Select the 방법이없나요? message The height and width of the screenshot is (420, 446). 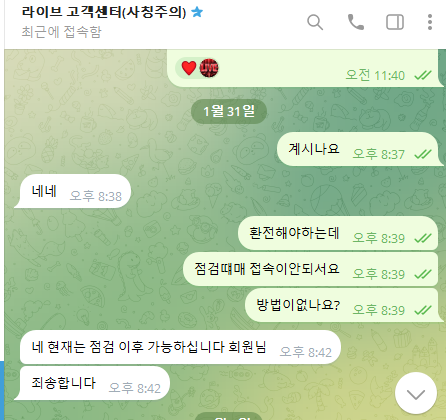(343, 305)
